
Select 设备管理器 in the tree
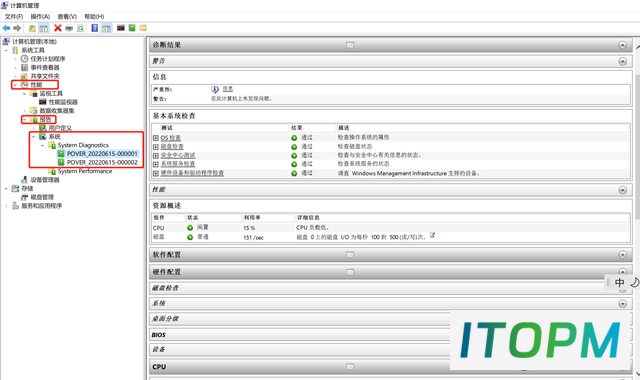click(45, 180)
